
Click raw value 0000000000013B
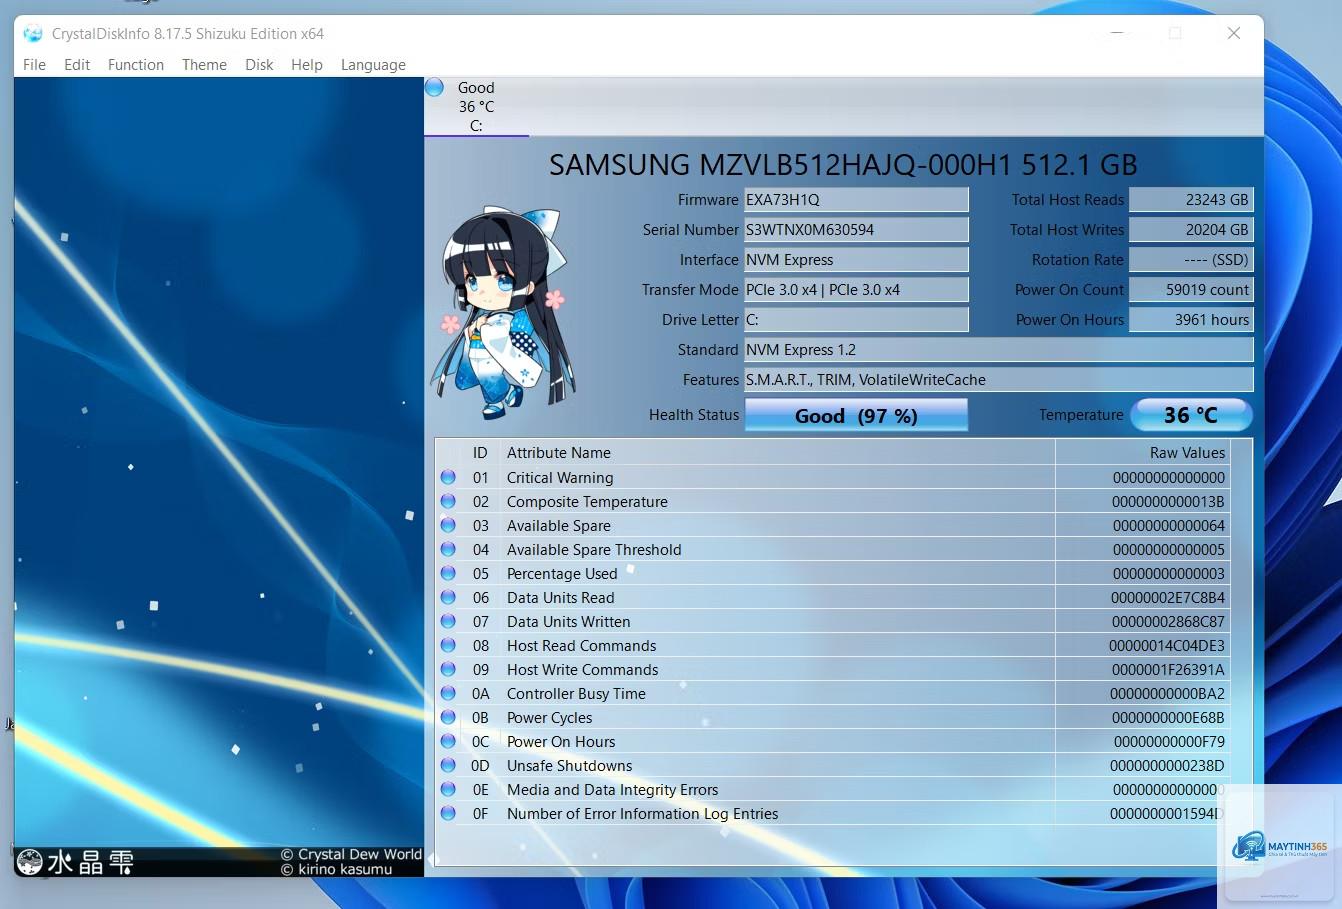click(1168, 502)
